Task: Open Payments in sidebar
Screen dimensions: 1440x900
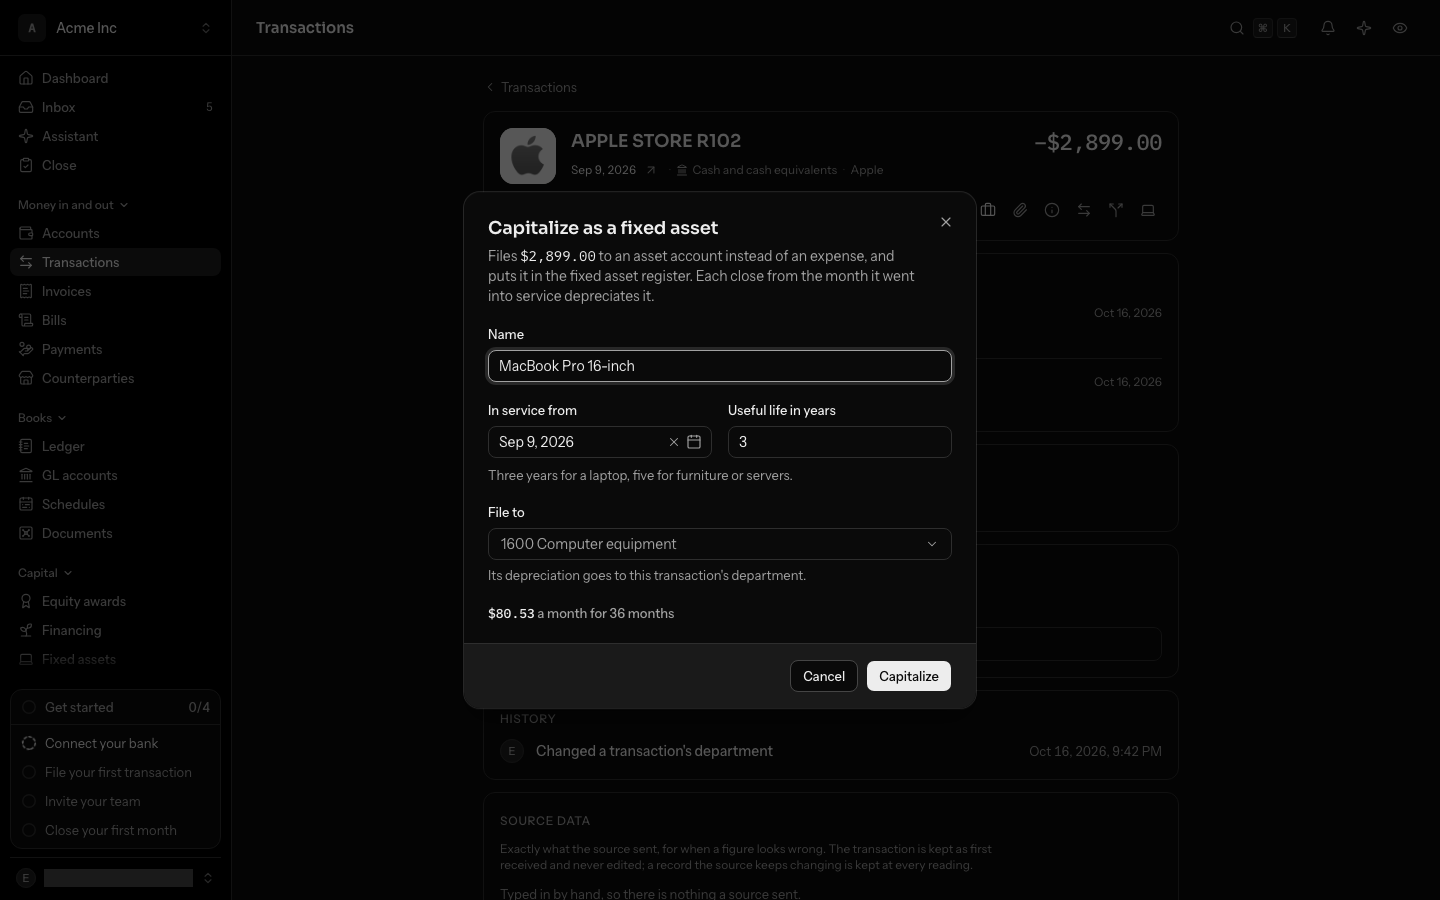Action: [x=115, y=349]
